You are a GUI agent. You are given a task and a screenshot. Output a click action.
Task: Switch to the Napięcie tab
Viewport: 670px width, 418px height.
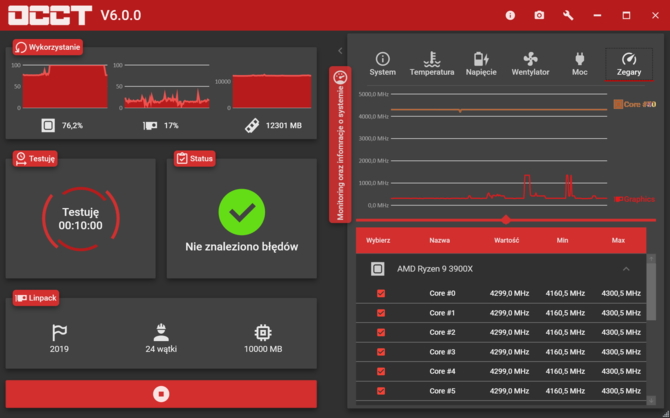click(x=481, y=64)
